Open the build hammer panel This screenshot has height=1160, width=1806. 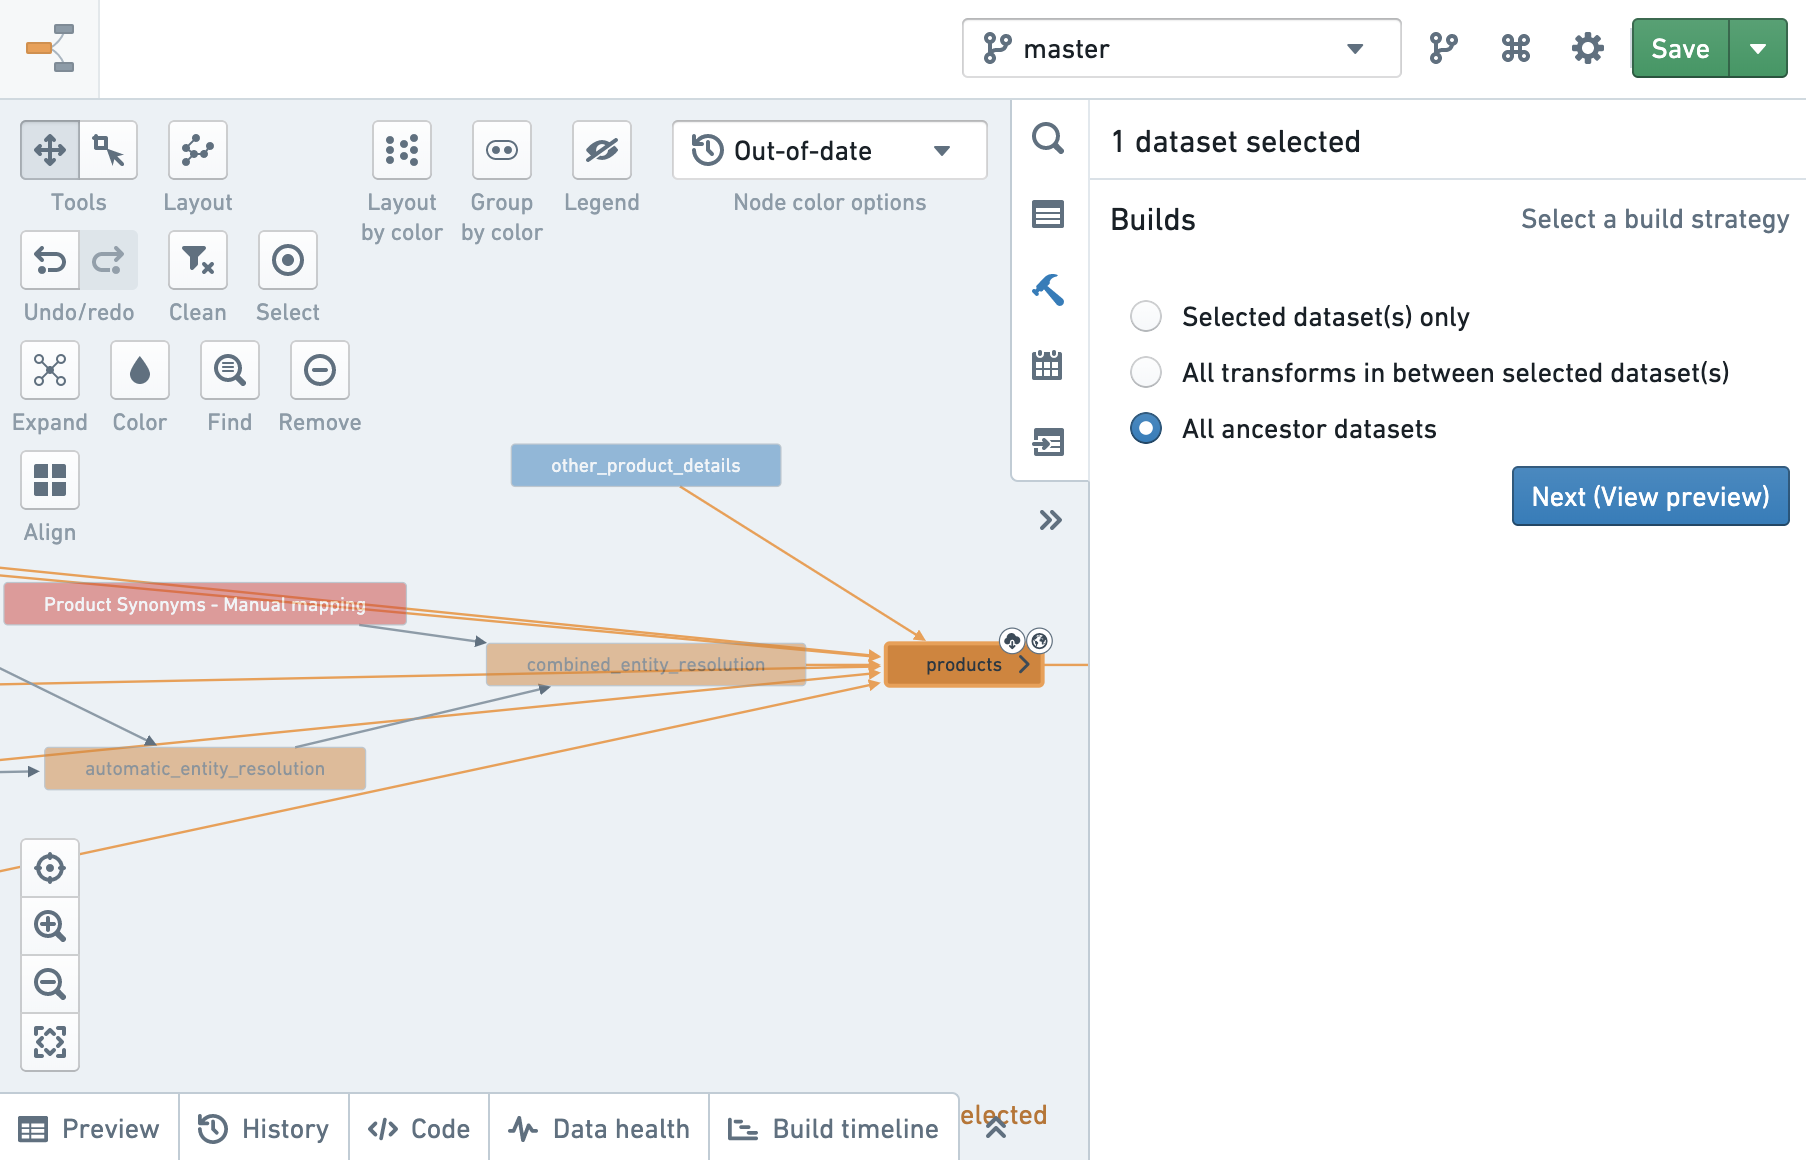(1048, 290)
